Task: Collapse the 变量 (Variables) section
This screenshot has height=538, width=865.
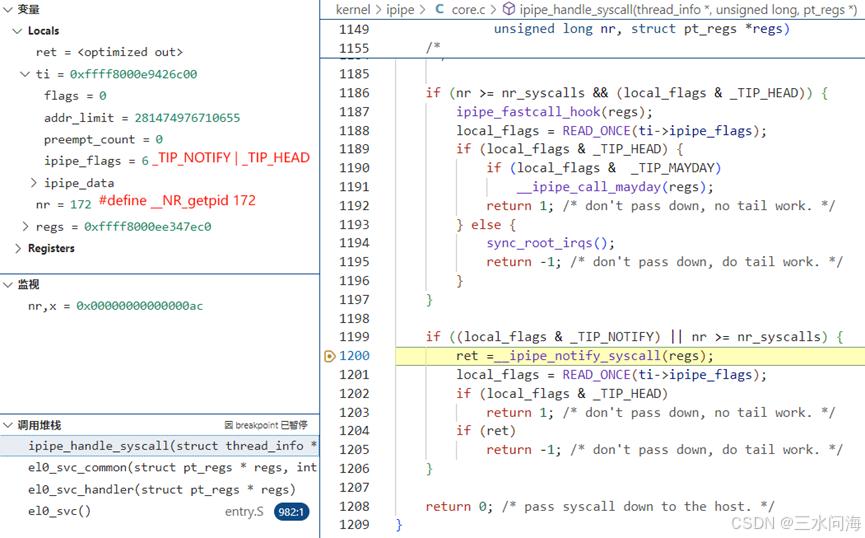Action: tap(8, 9)
